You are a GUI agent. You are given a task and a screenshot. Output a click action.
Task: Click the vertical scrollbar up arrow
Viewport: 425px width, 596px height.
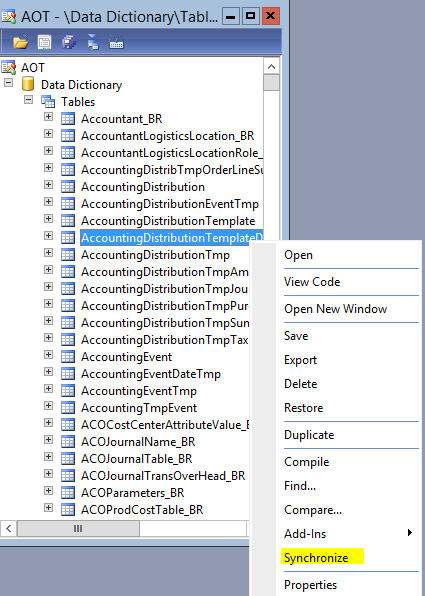271,67
